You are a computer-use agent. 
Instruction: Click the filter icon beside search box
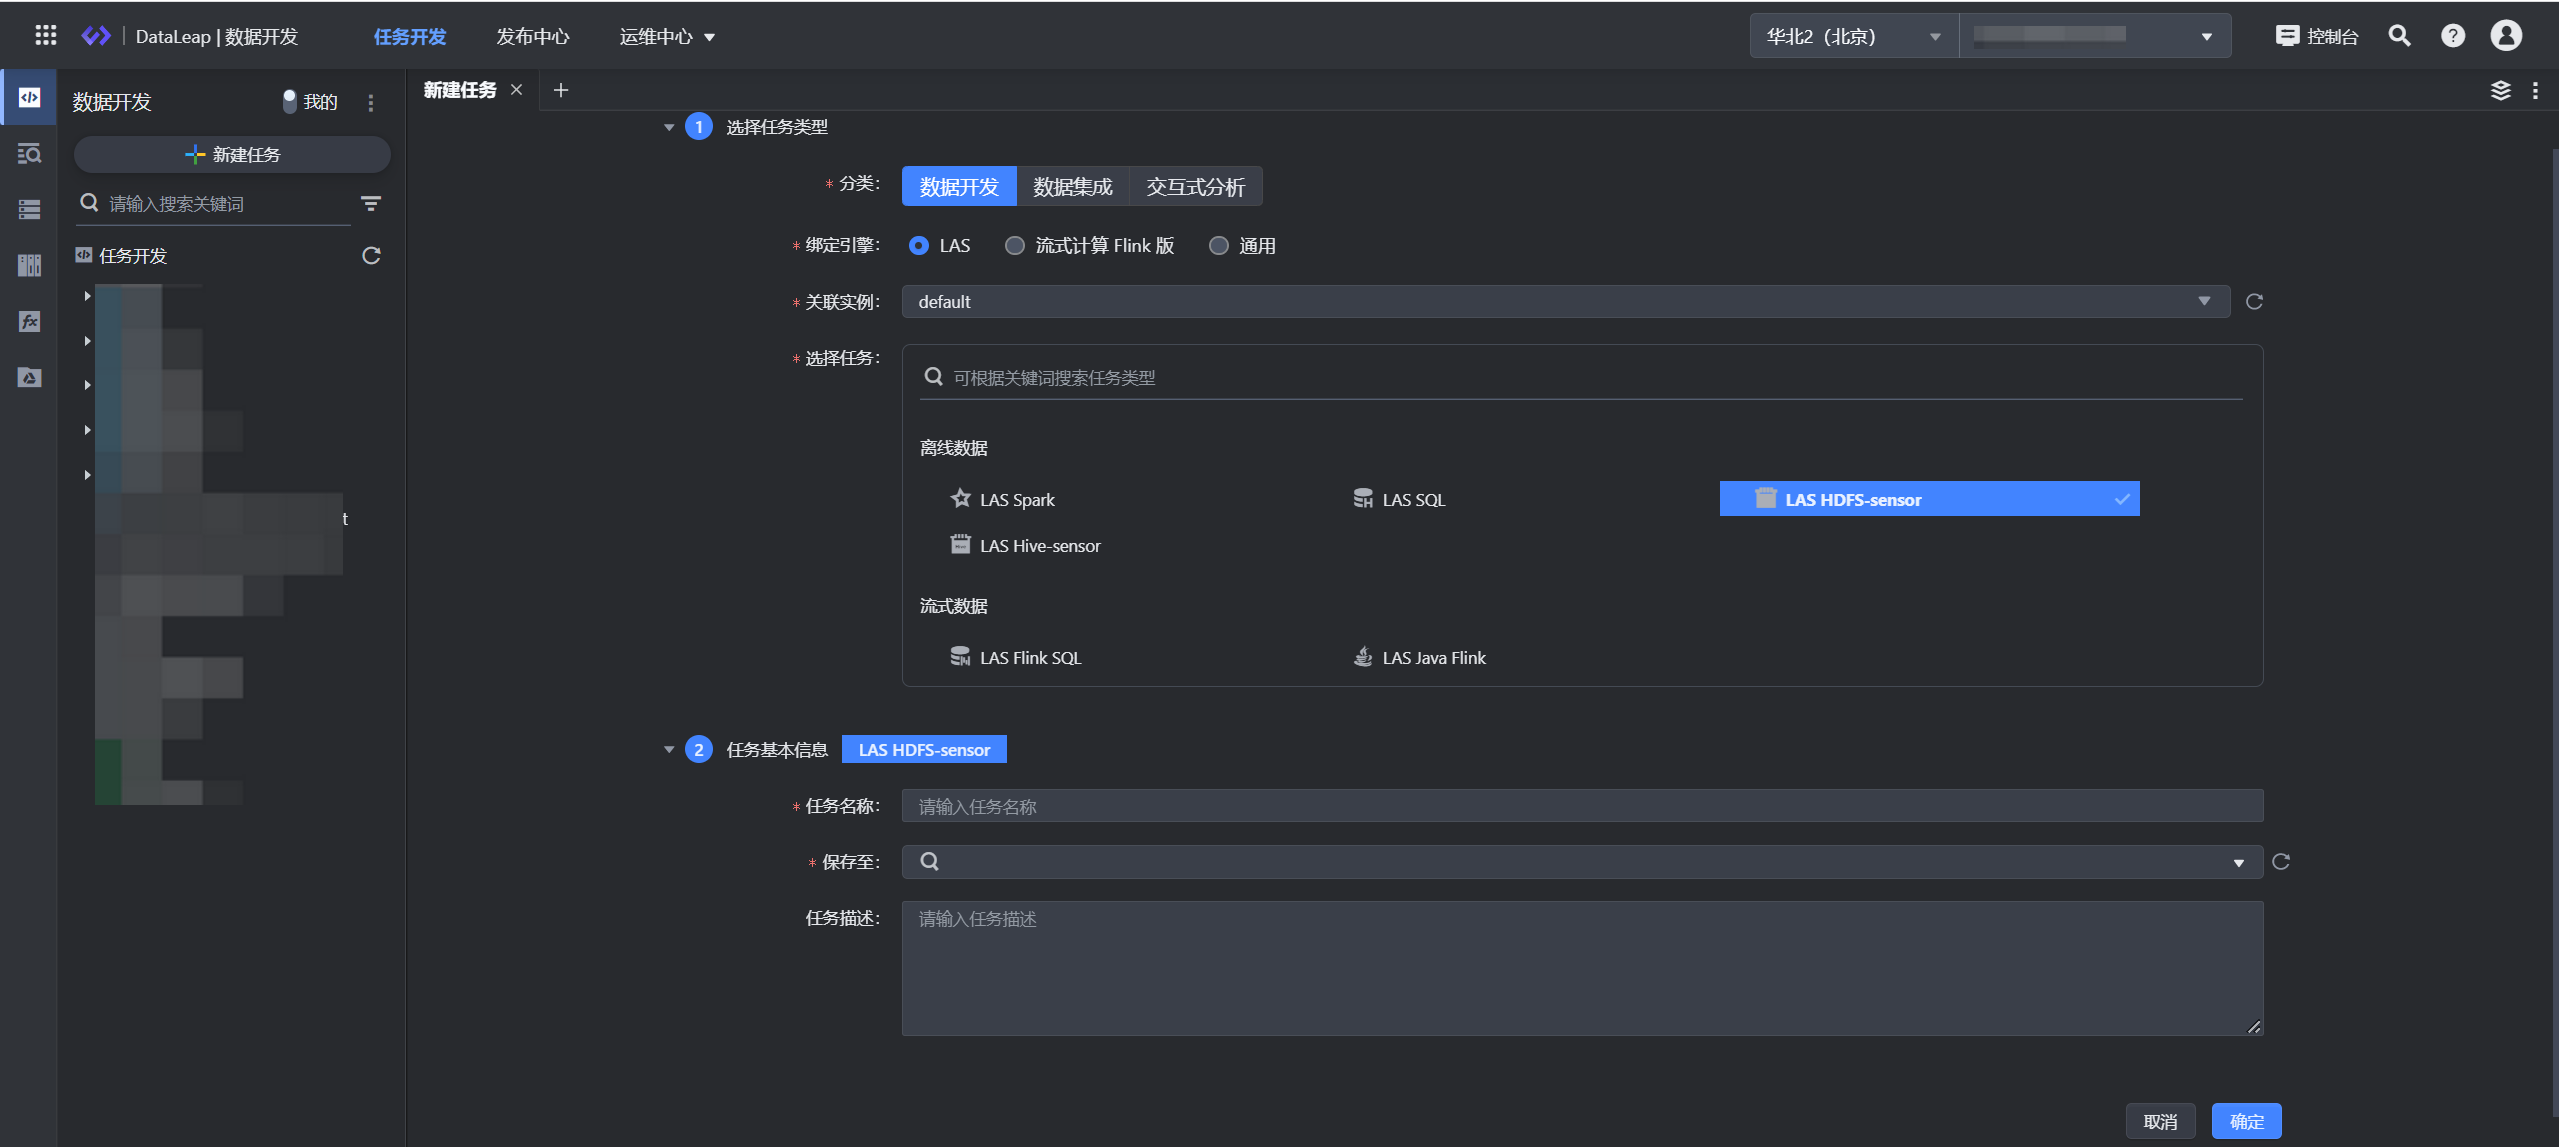371,204
